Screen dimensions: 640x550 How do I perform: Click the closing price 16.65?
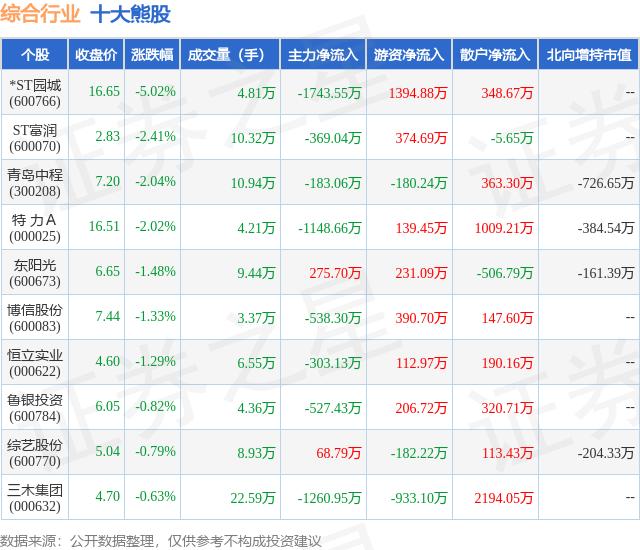[x=104, y=91]
